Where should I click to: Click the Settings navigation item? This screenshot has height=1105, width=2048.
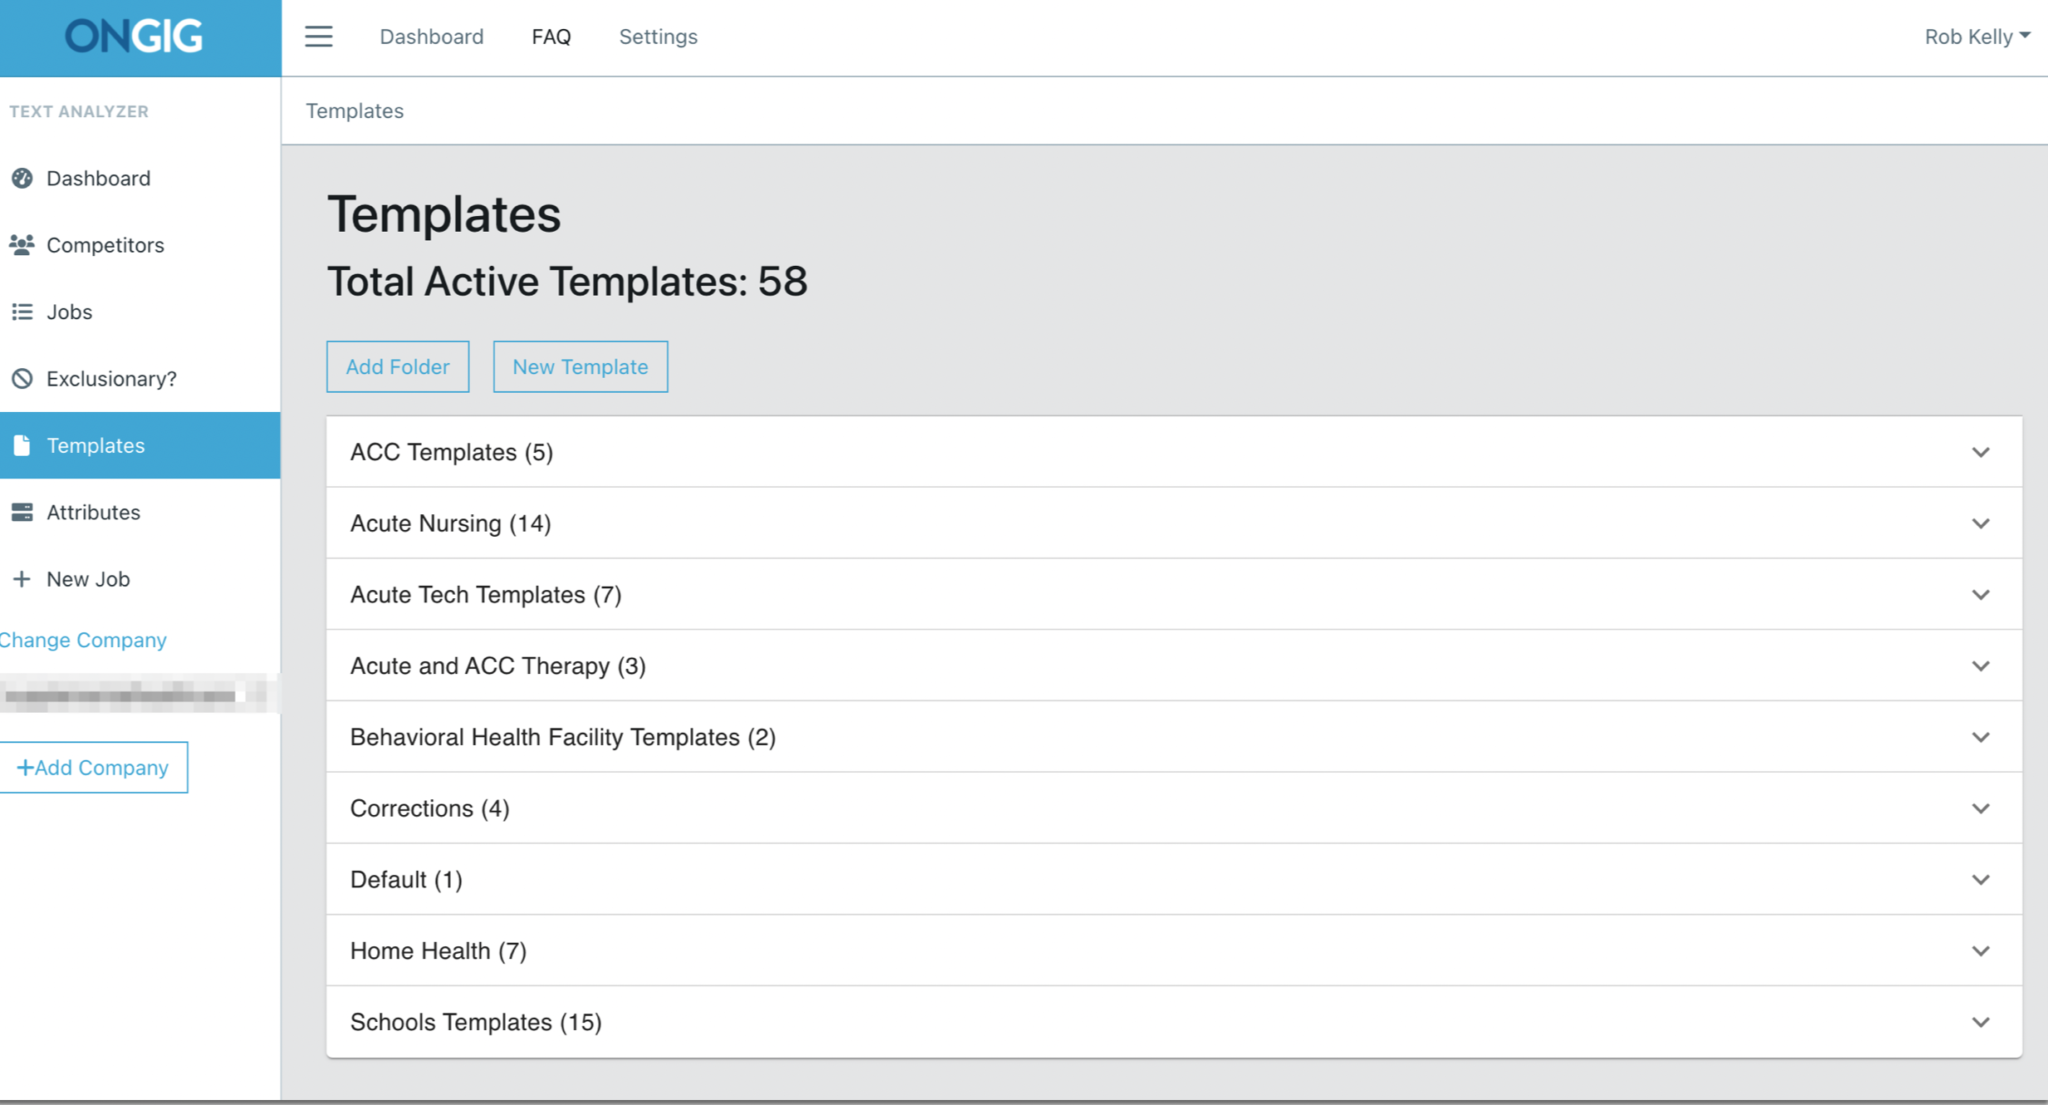coord(659,37)
